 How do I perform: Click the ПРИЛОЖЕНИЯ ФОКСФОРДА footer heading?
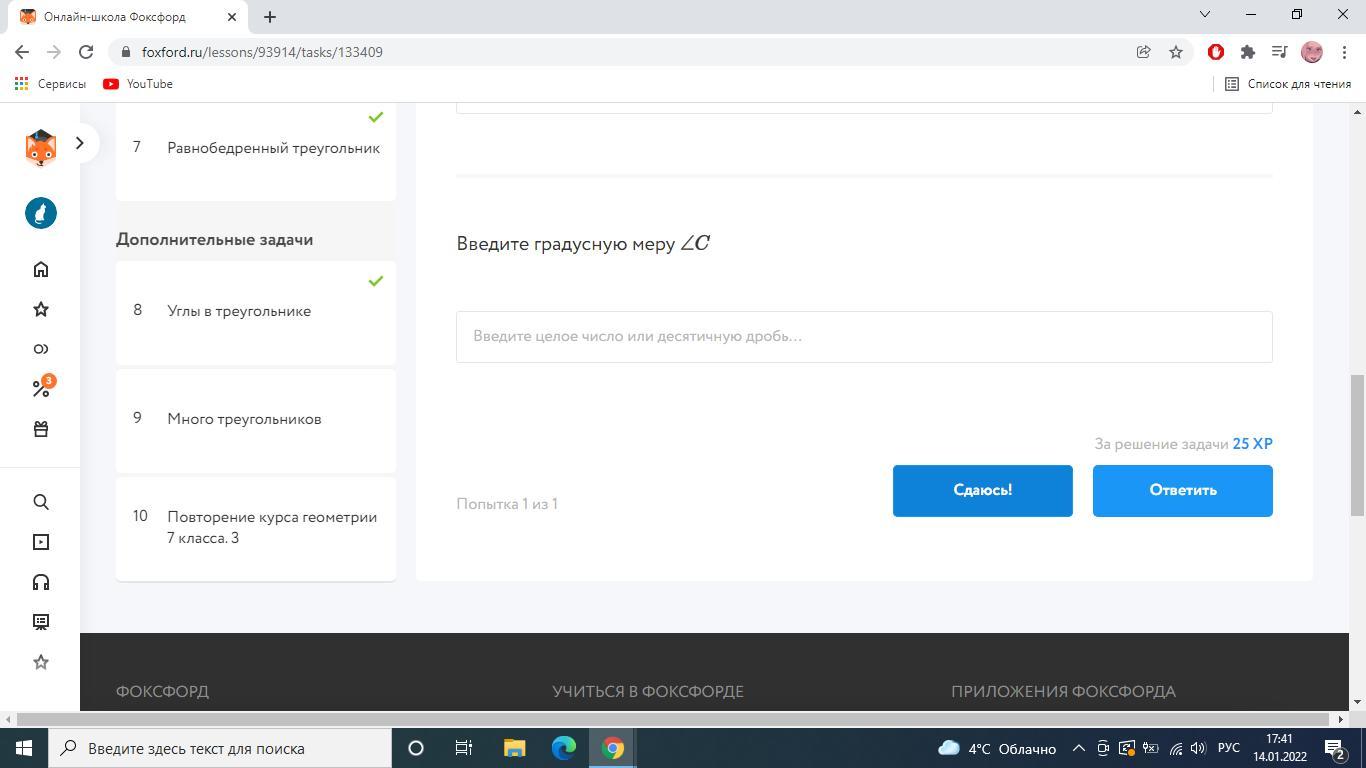1063,691
